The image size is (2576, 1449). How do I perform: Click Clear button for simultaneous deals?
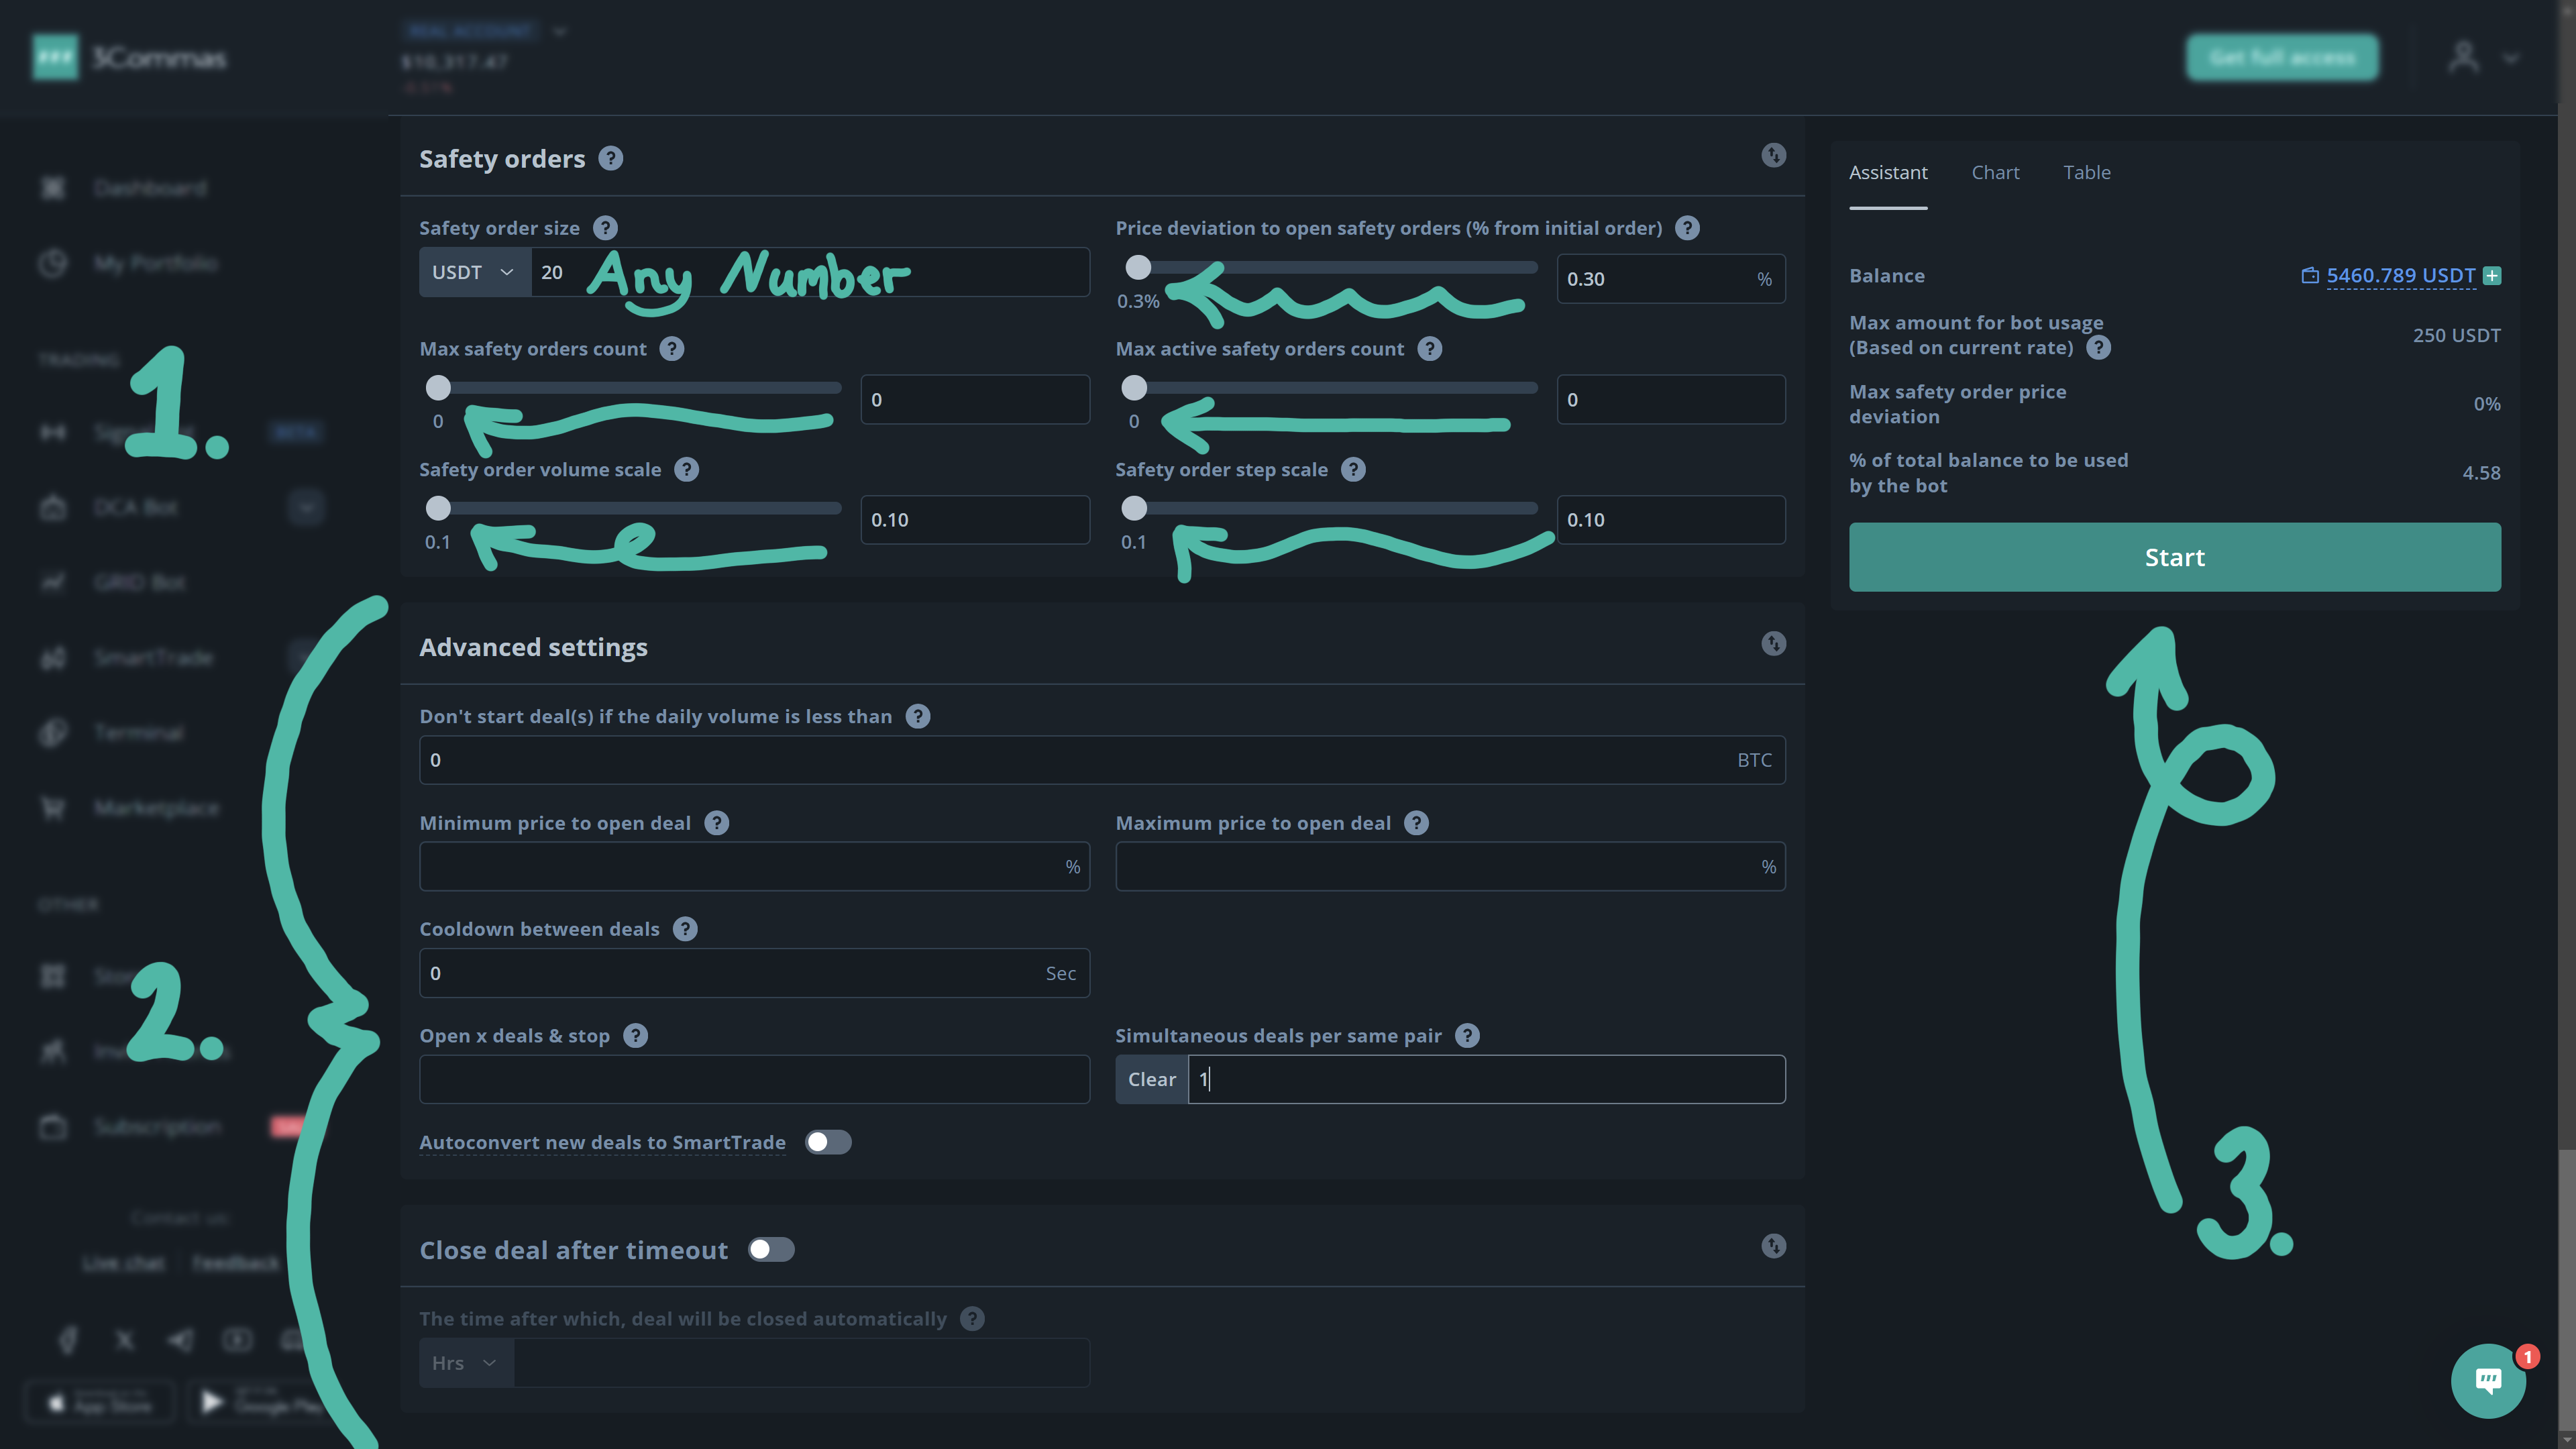[1151, 1079]
